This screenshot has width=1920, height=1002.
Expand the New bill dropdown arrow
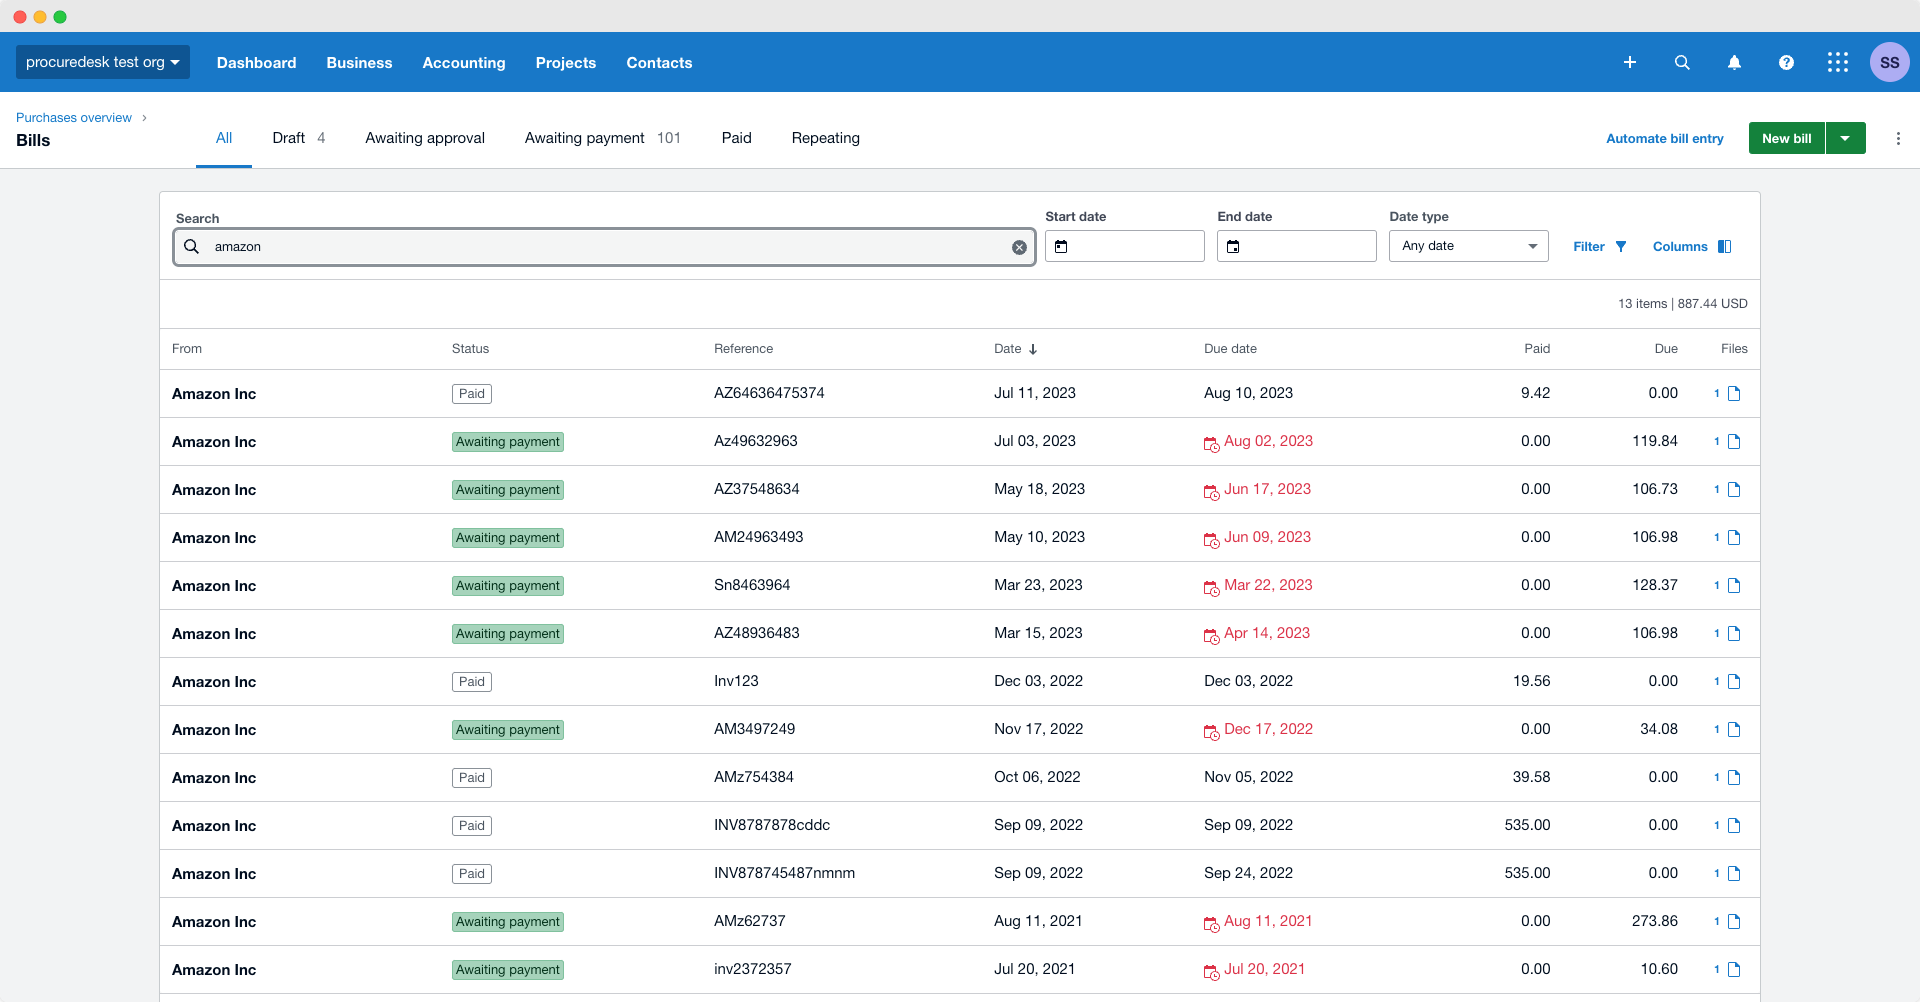[x=1845, y=138]
